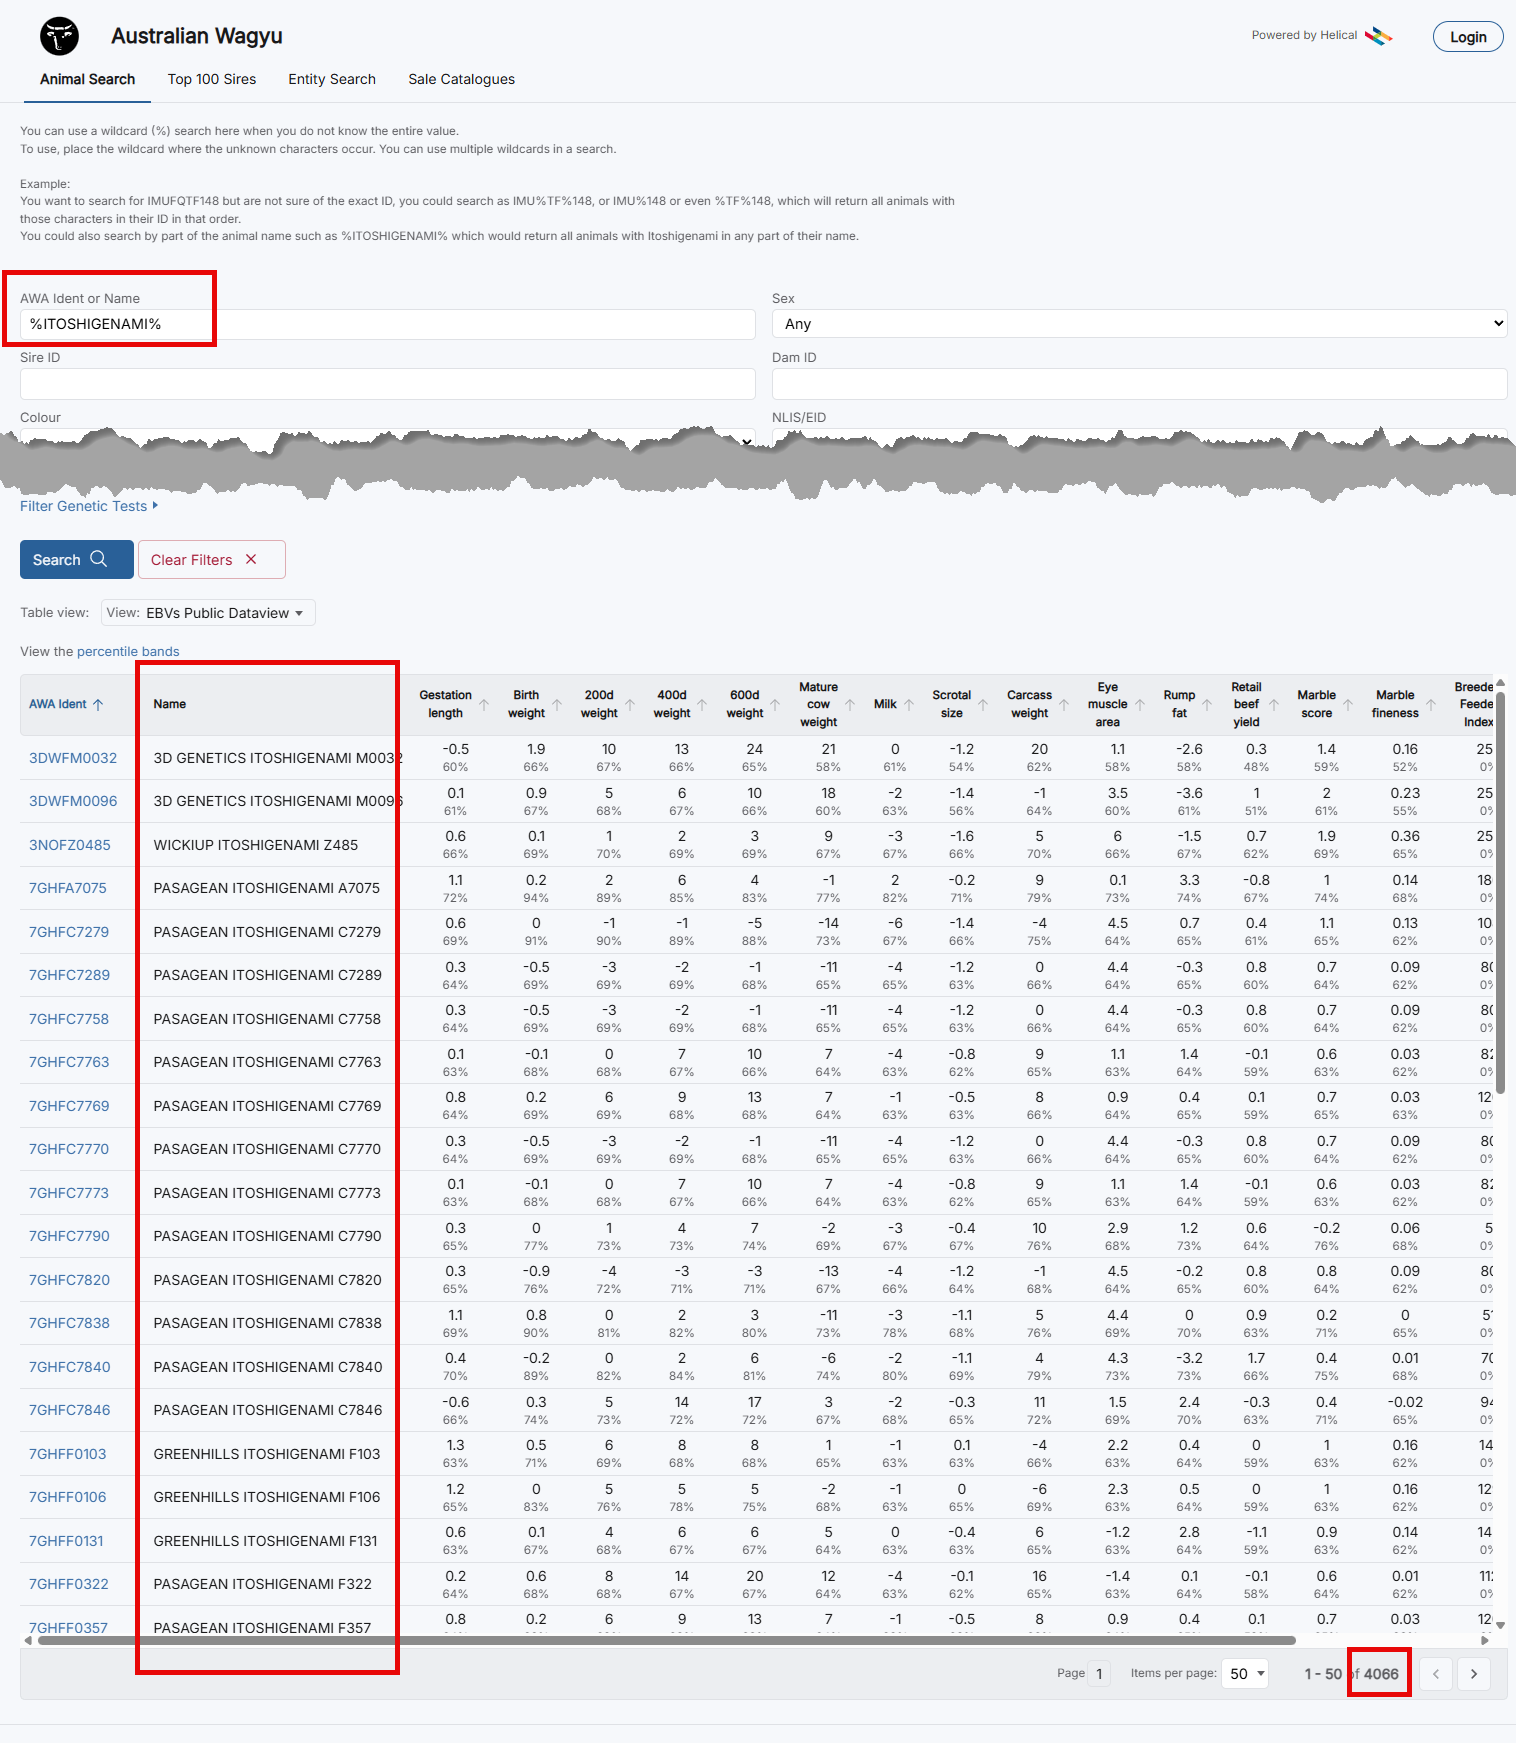Open Items per page dropdown

[x=1246, y=1674]
